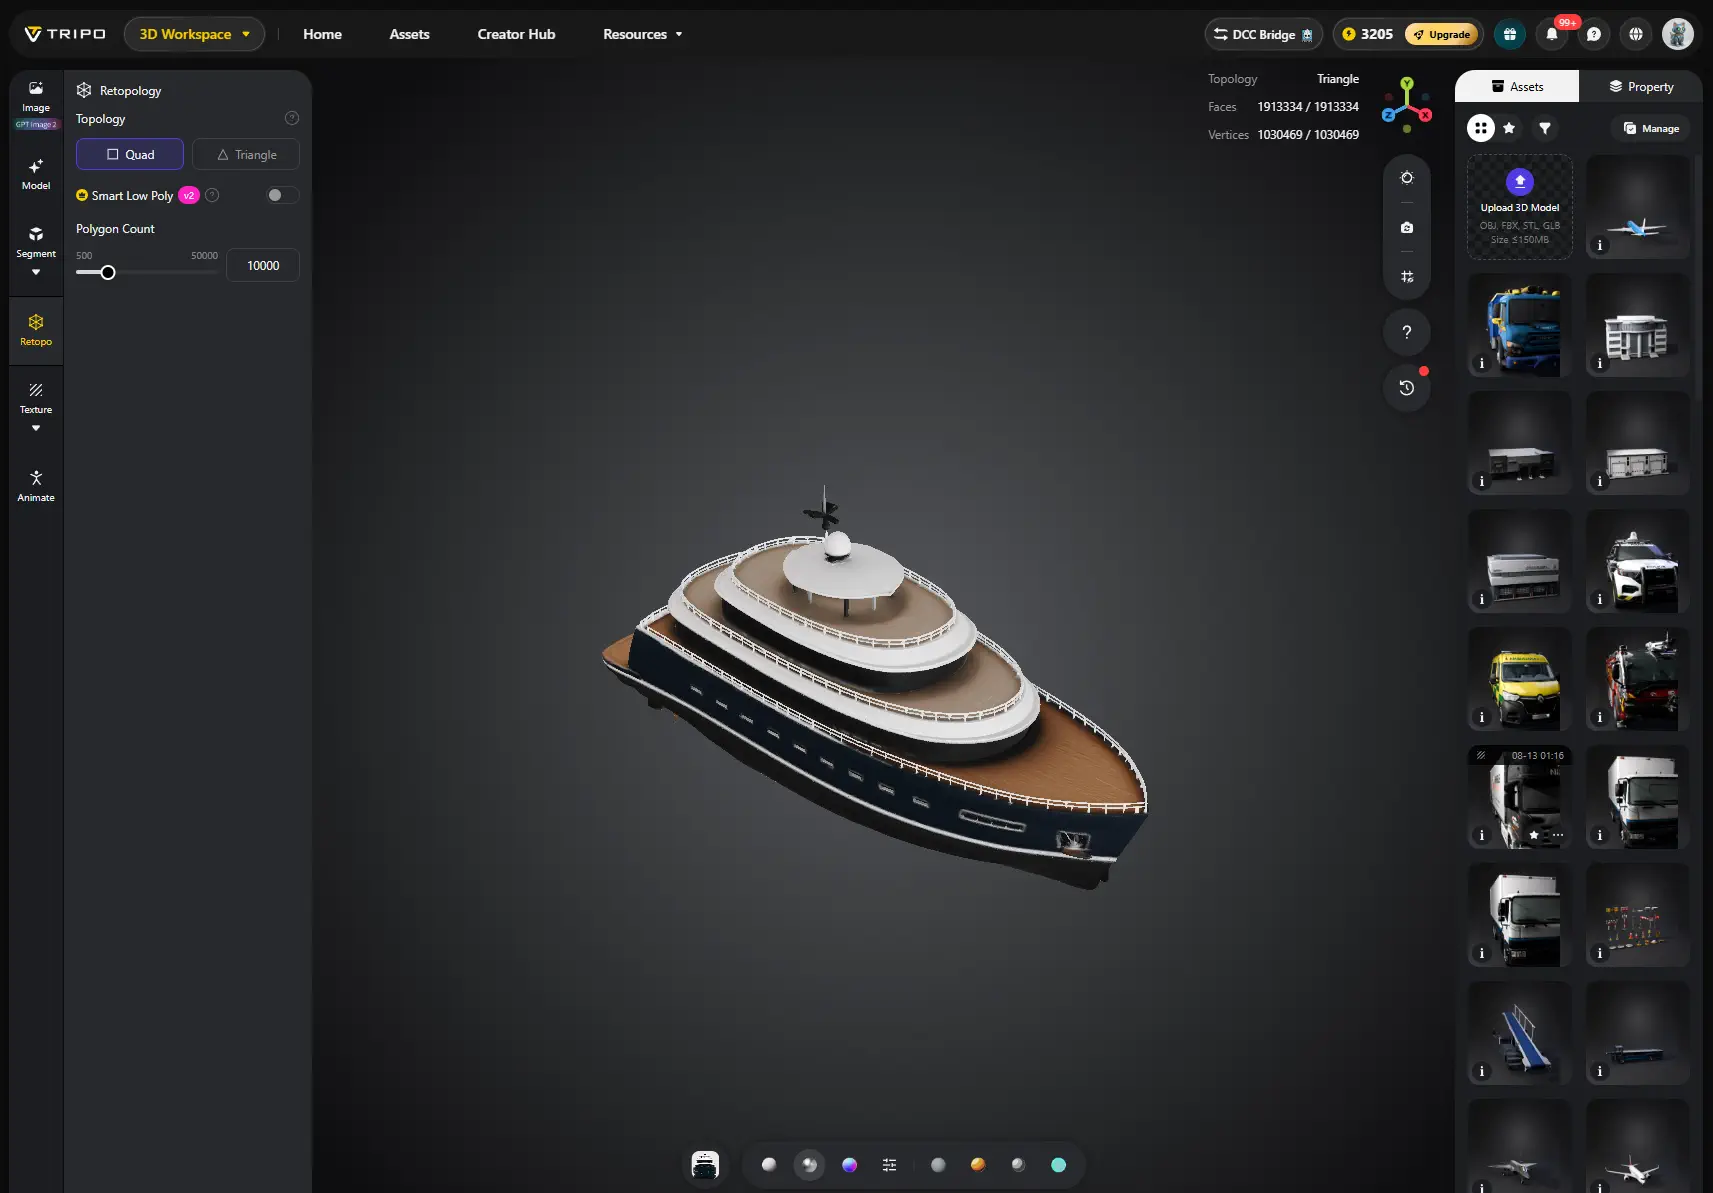Expand the Resources menu
The width and height of the screenshot is (1713, 1193).
click(643, 34)
